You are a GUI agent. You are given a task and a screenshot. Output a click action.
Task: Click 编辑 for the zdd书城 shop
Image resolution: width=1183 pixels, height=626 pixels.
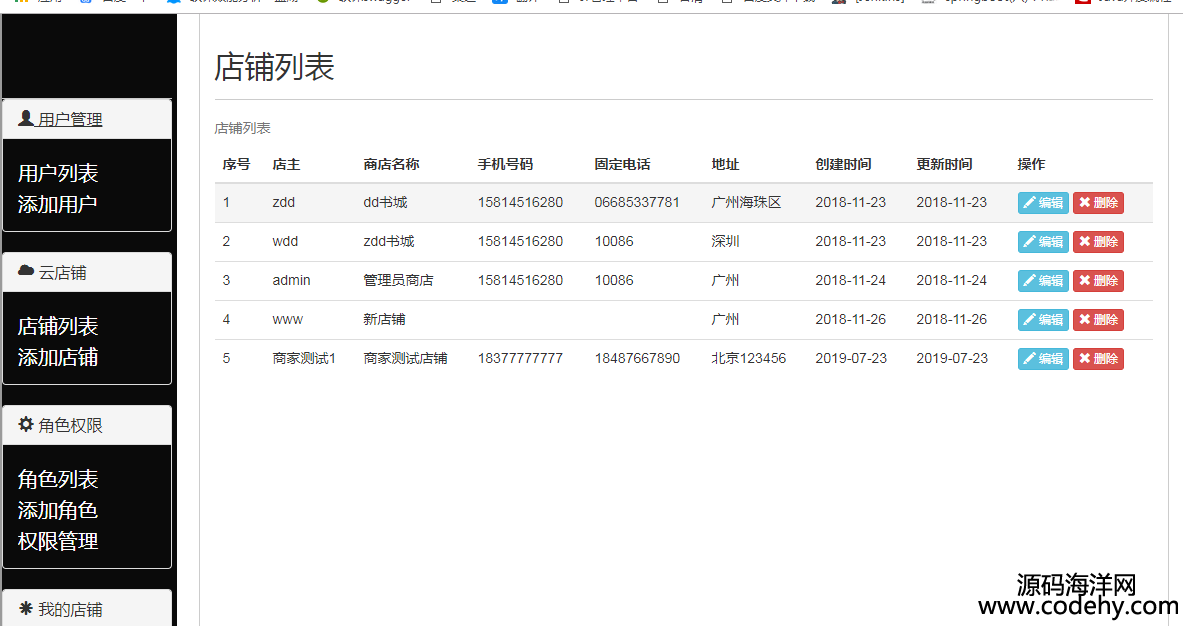point(1043,242)
